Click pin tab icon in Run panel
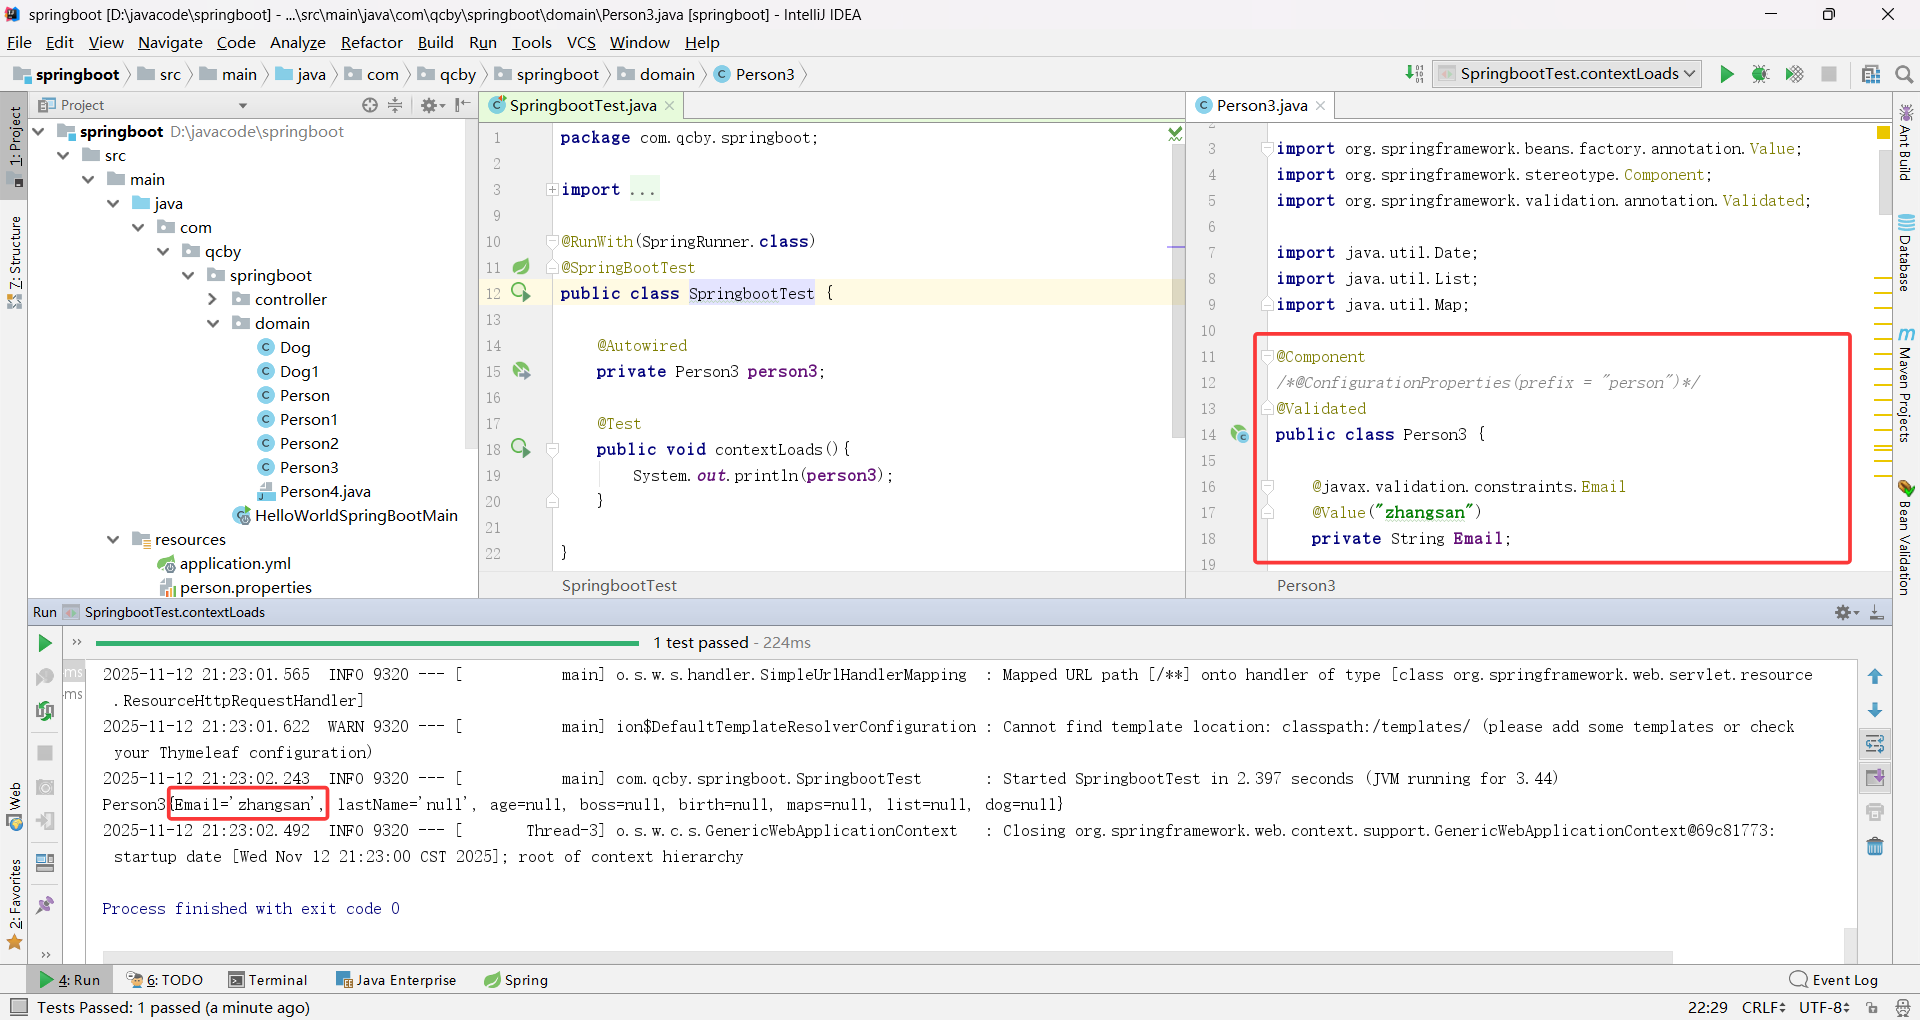Image resolution: width=1920 pixels, height=1020 pixels. pos(45,905)
